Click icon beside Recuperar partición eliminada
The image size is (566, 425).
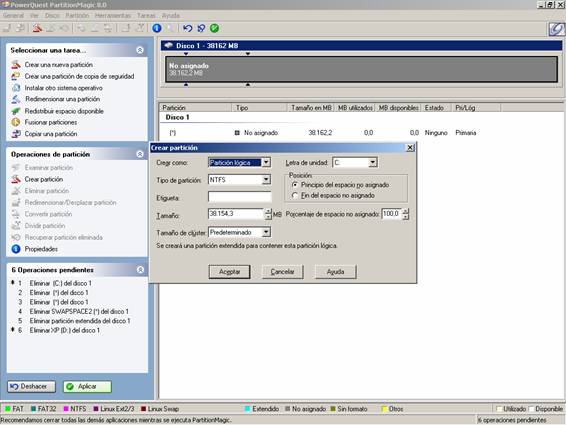[16, 237]
